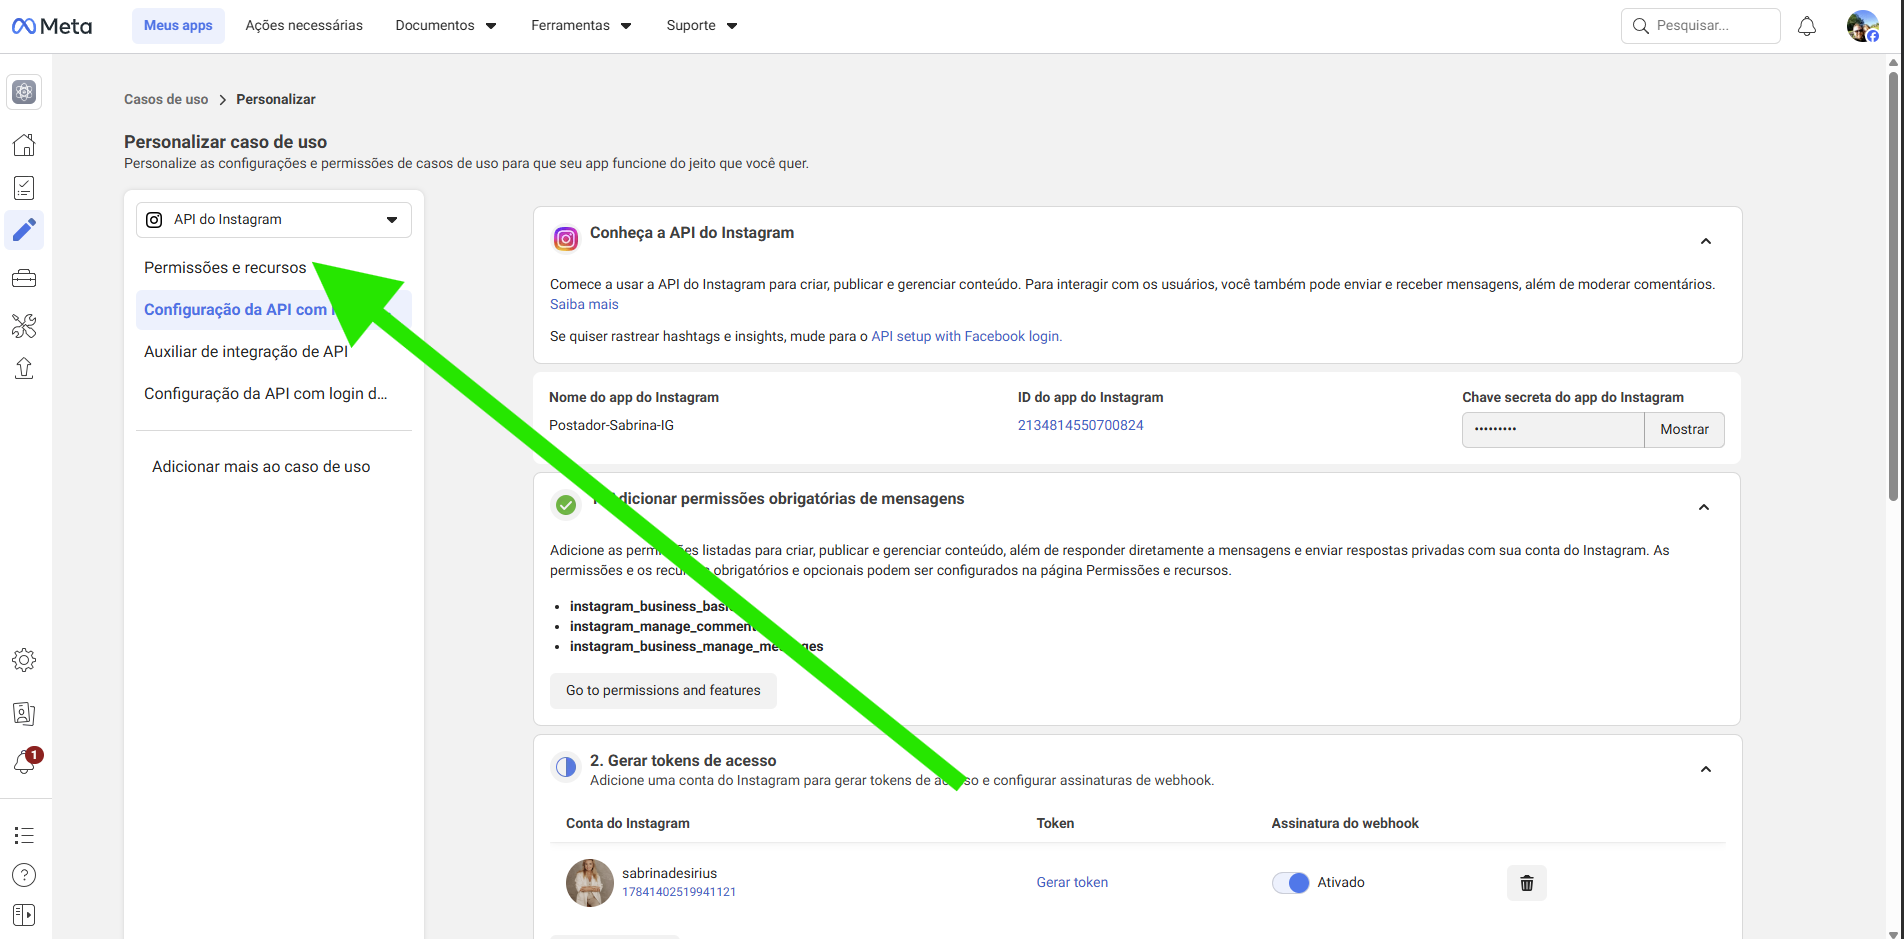Select the pencil use cases icon

click(x=24, y=230)
